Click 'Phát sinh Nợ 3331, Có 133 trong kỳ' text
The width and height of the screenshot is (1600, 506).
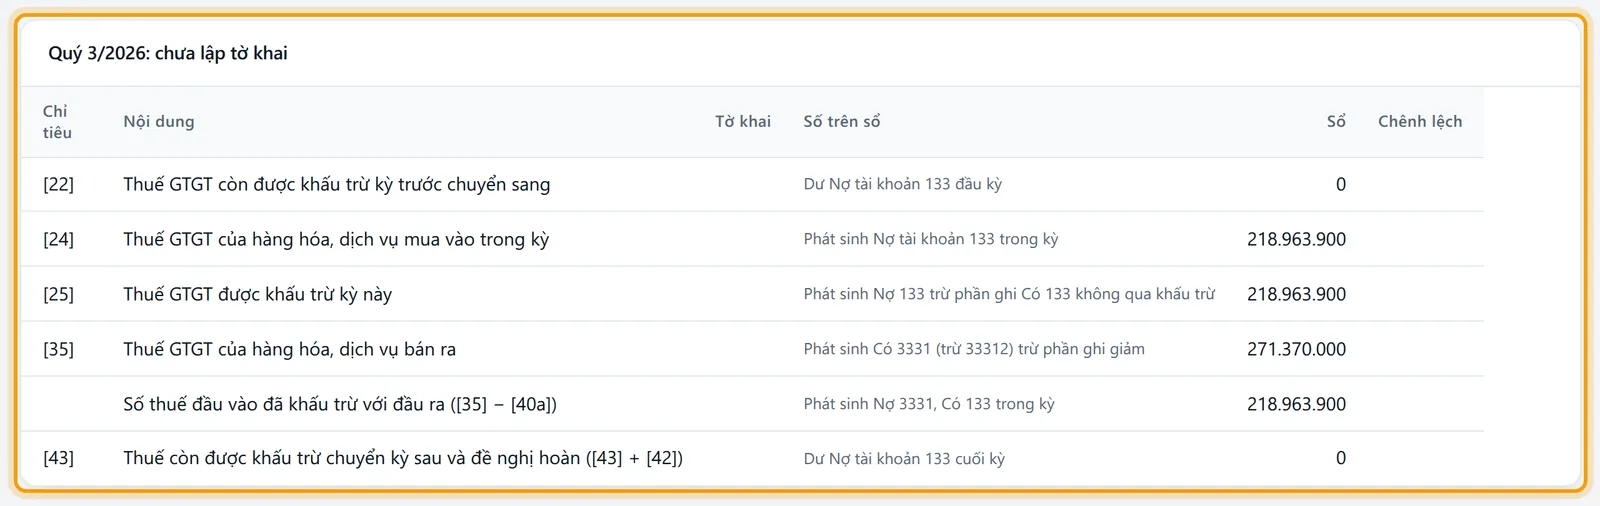pos(929,404)
